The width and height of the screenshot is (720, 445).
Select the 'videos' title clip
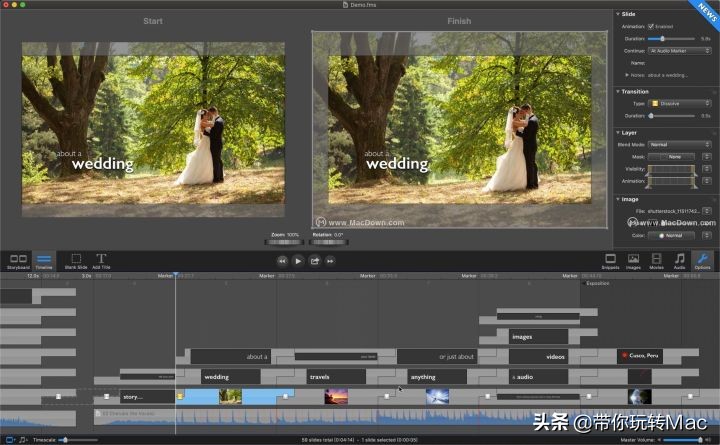coord(538,356)
